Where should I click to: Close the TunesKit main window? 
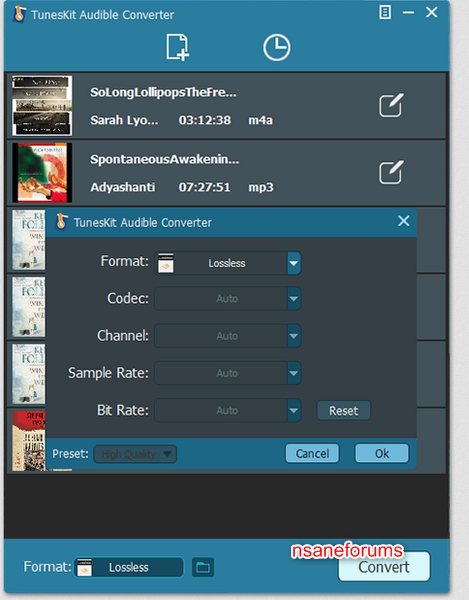click(x=432, y=12)
